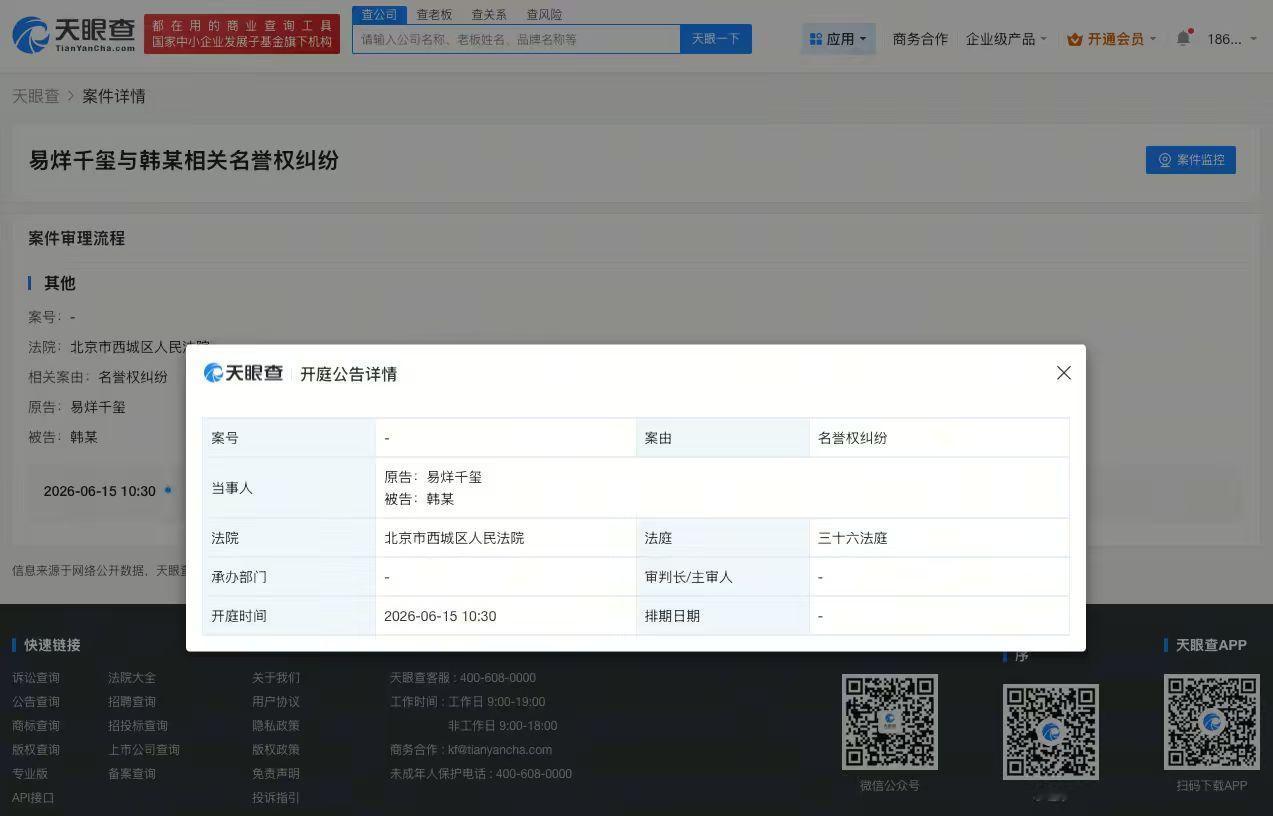Viewport: 1273px width, 816px height.
Task: Click 名誉权纠纷 cell in dialog
Action: pos(852,438)
